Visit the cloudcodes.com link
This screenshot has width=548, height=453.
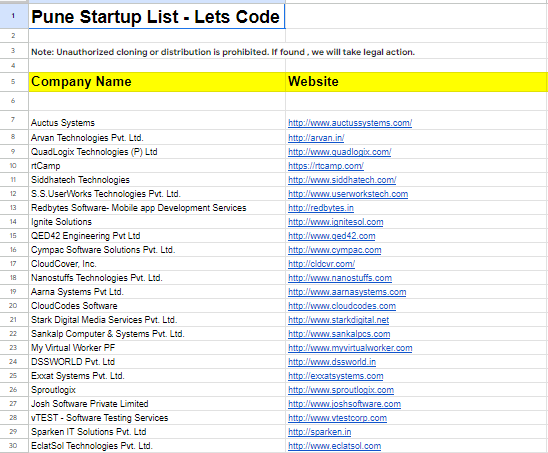(342, 306)
